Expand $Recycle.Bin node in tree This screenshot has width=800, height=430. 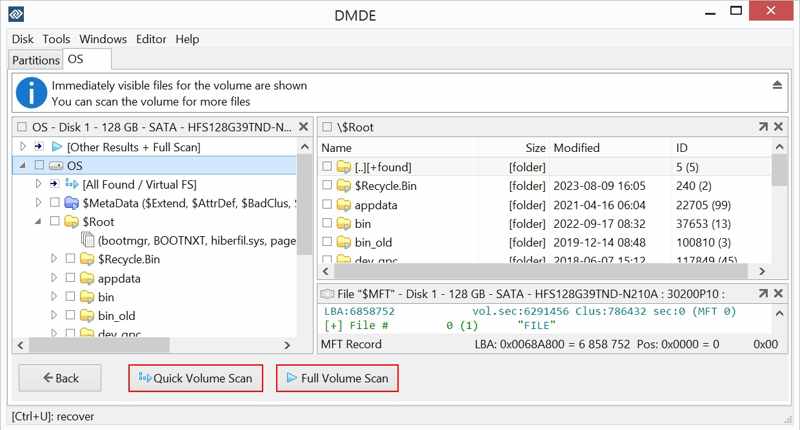54,259
